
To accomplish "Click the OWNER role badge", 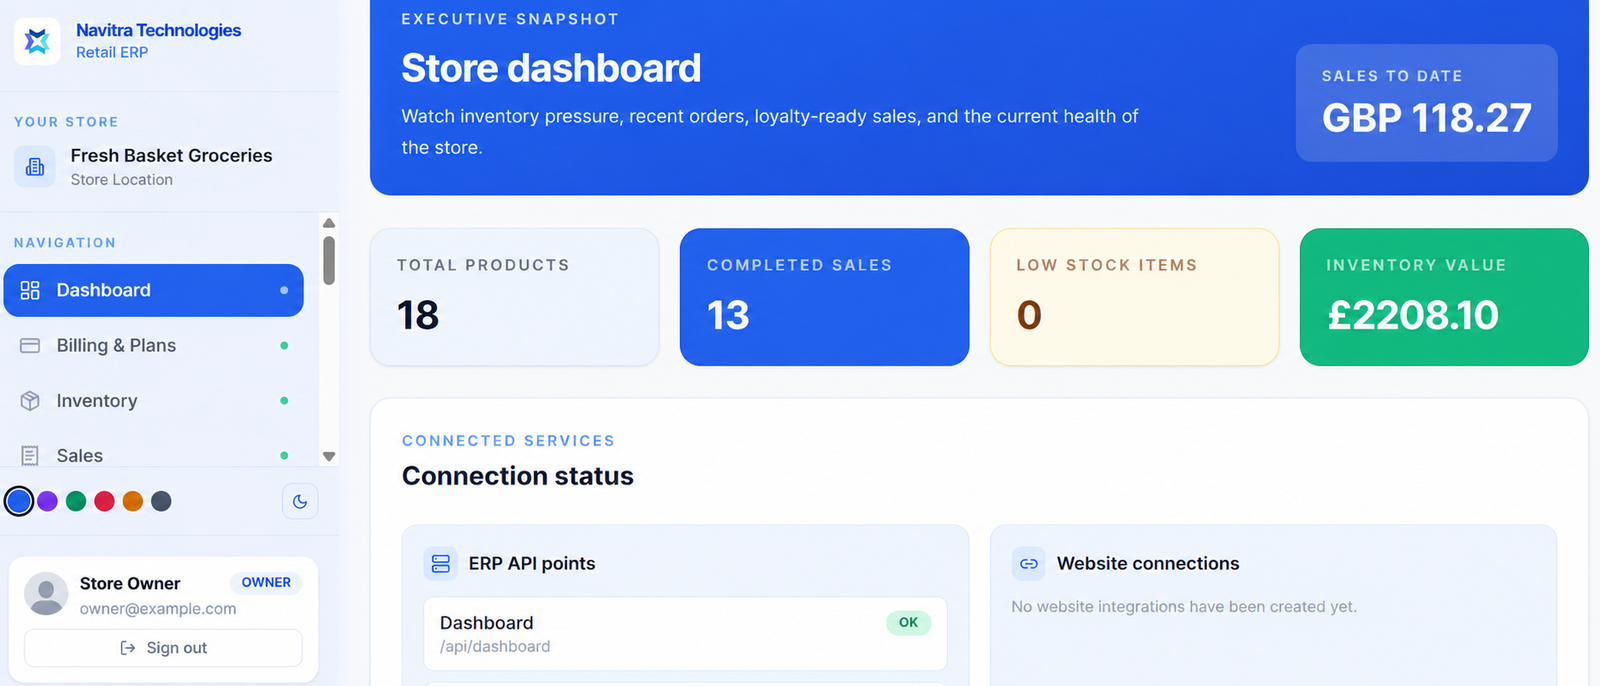I will (x=266, y=583).
